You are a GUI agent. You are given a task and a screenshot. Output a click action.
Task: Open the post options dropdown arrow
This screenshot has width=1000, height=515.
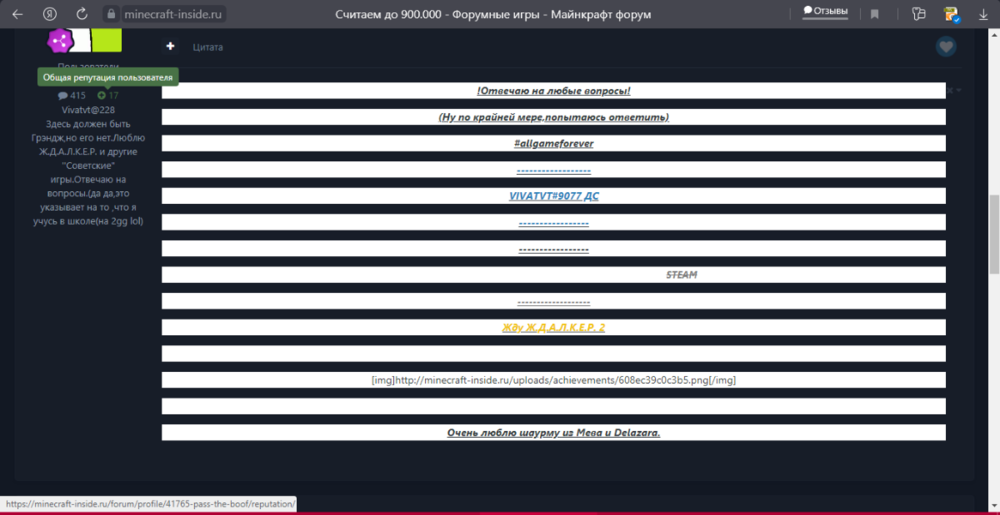[x=958, y=91]
